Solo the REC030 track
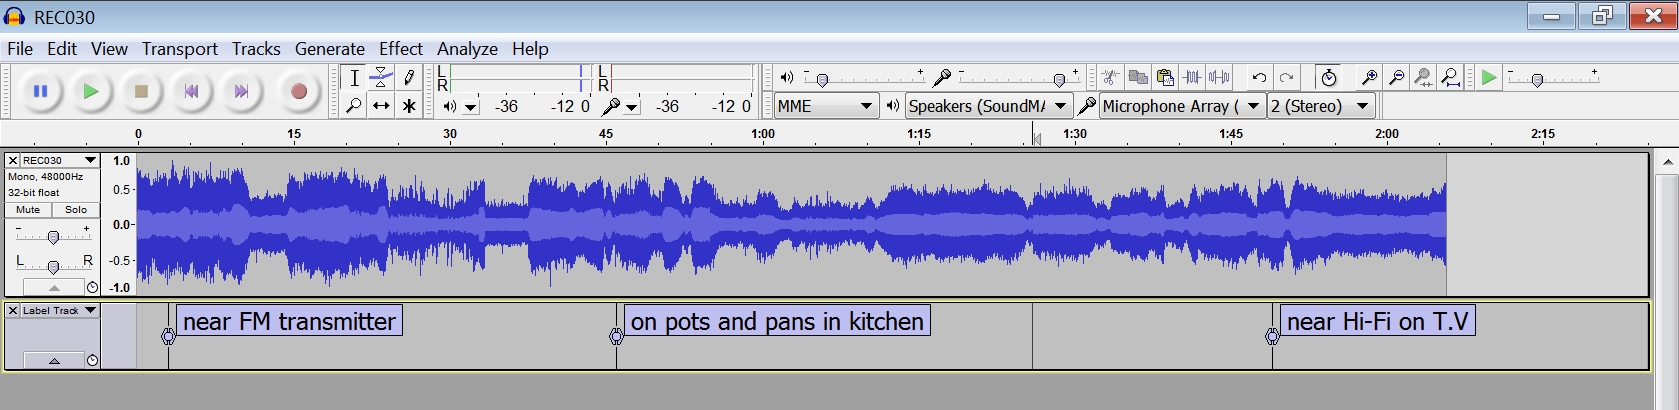 click(76, 210)
